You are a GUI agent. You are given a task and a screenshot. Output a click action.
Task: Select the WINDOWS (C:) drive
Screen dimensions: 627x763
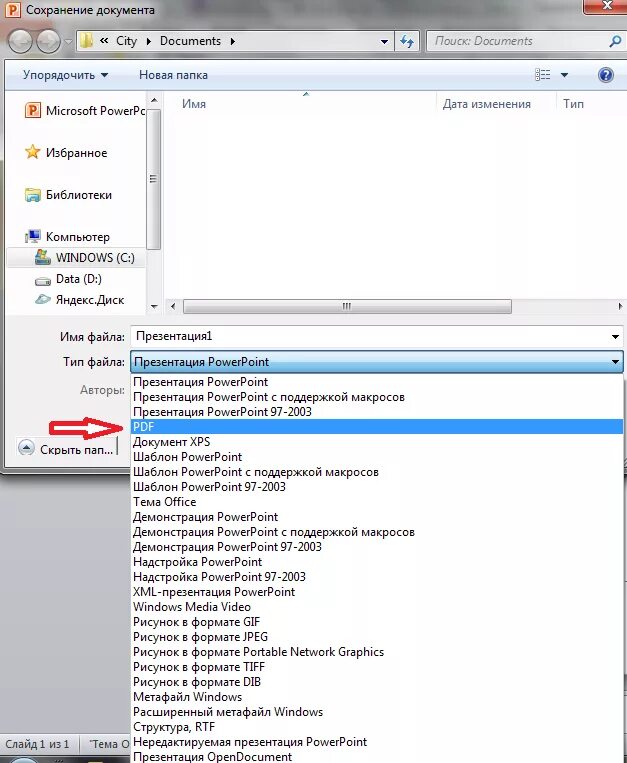click(76, 257)
